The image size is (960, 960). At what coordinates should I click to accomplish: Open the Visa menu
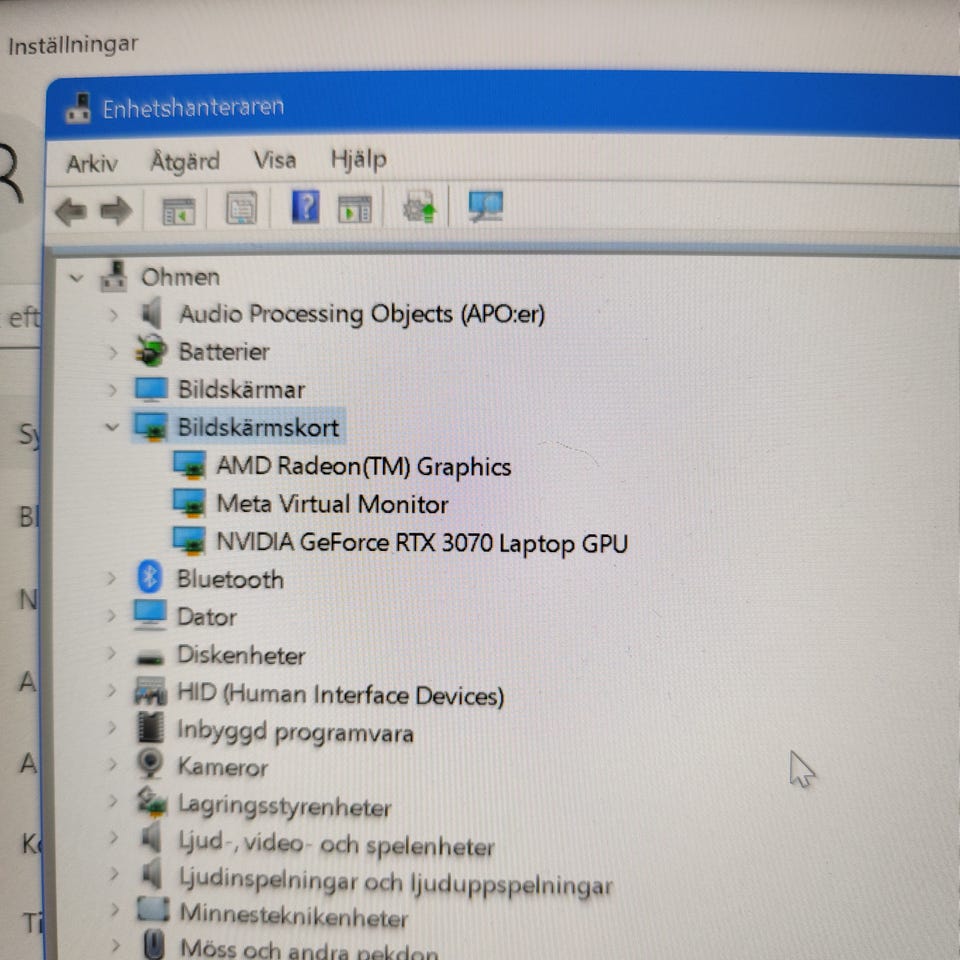tap(275, 160)
